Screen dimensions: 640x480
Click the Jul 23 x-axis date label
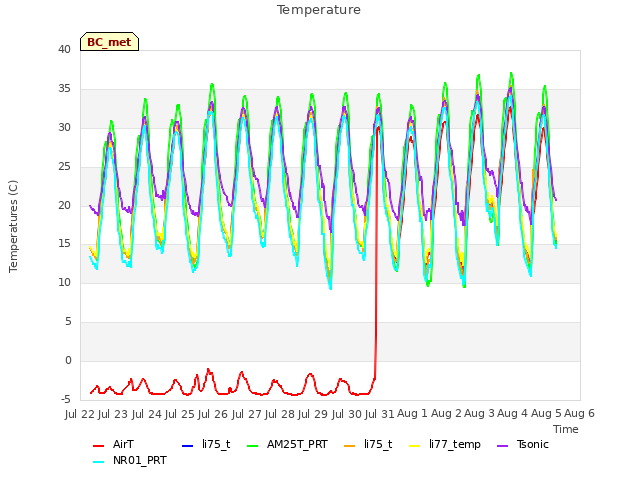pos(113,414)
